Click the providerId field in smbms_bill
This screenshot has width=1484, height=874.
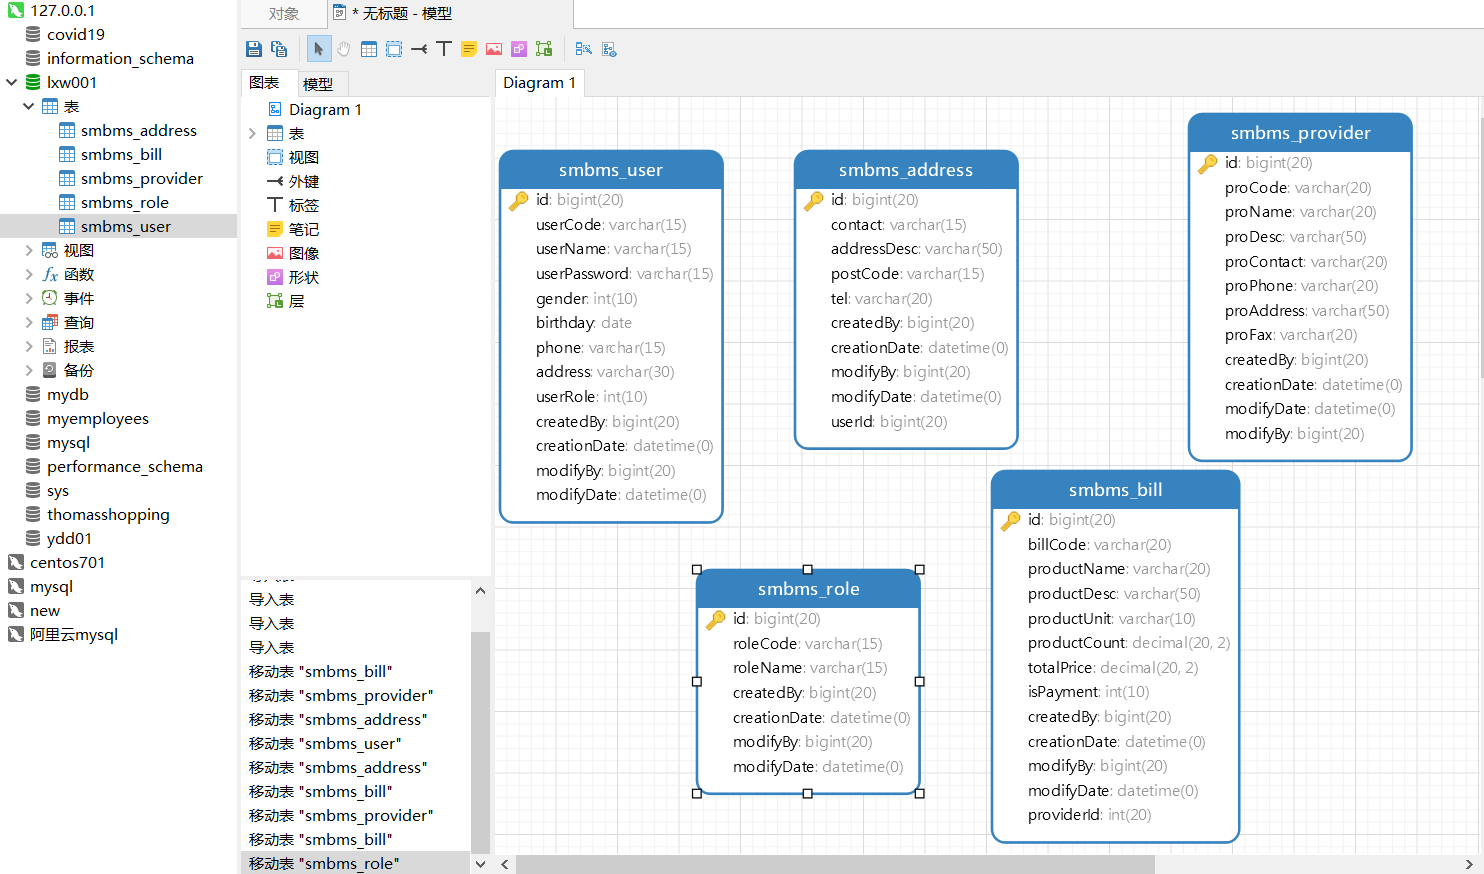point(1089,815)
